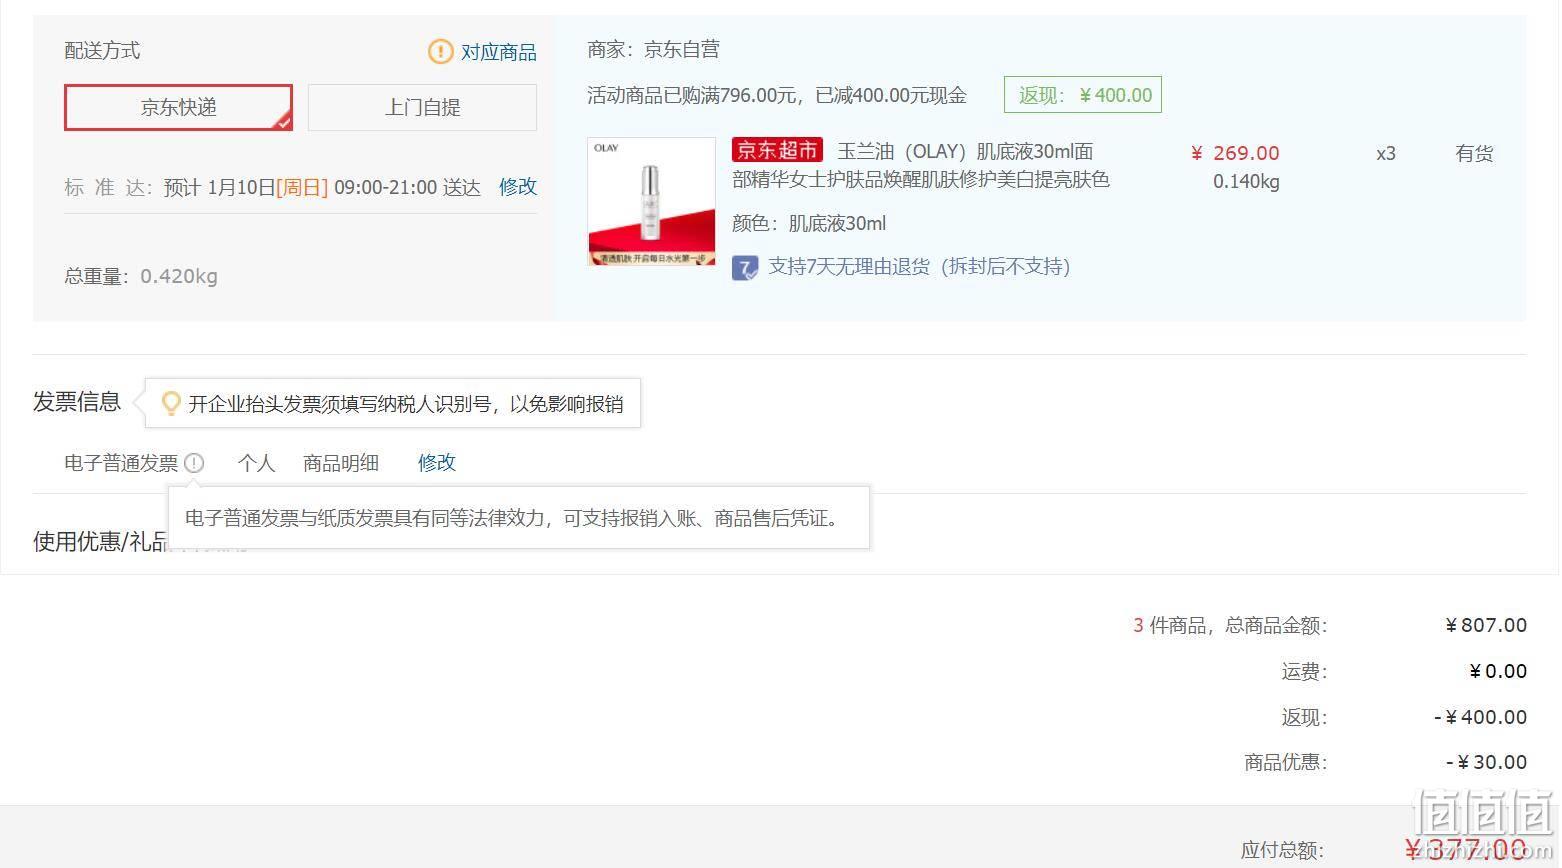
Task: Click total goods amount ¥807.00
Action: point(1486,625)
